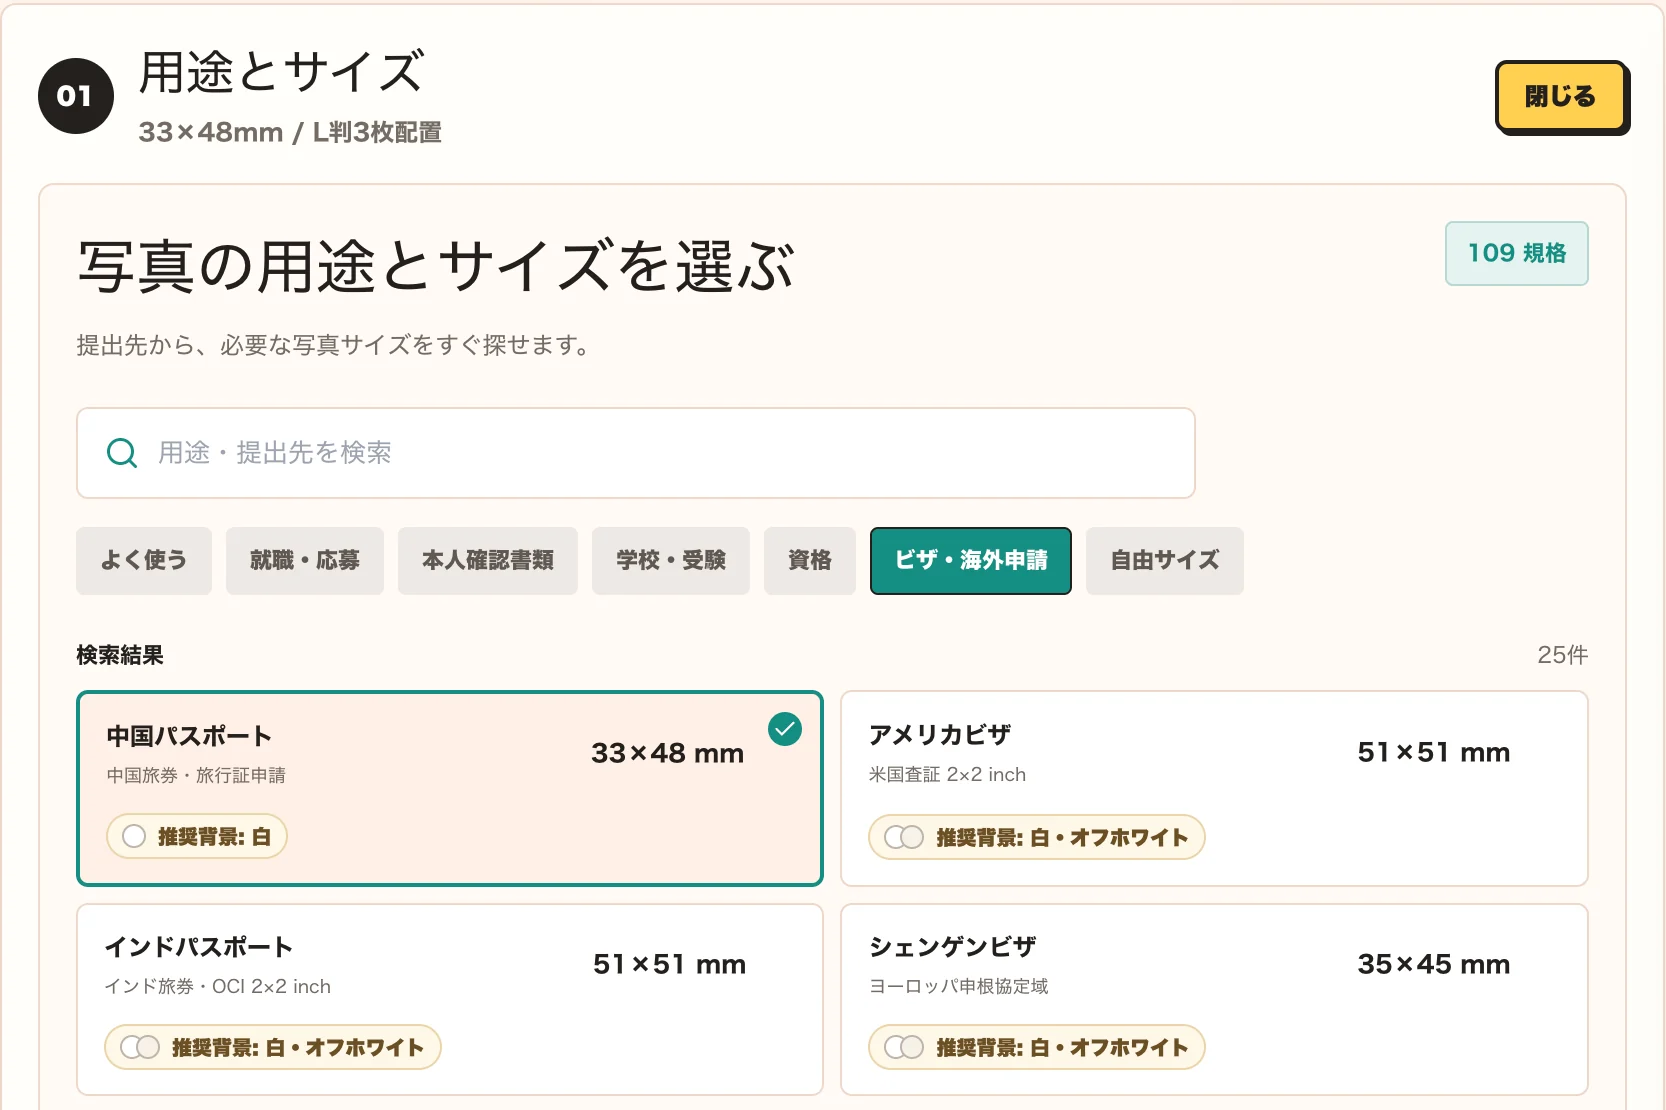Click the description text 提出先から、必要な写真サイズをすぐ探せます。
Viewport: 1666px width, 1110px height.
coord(336,345)
